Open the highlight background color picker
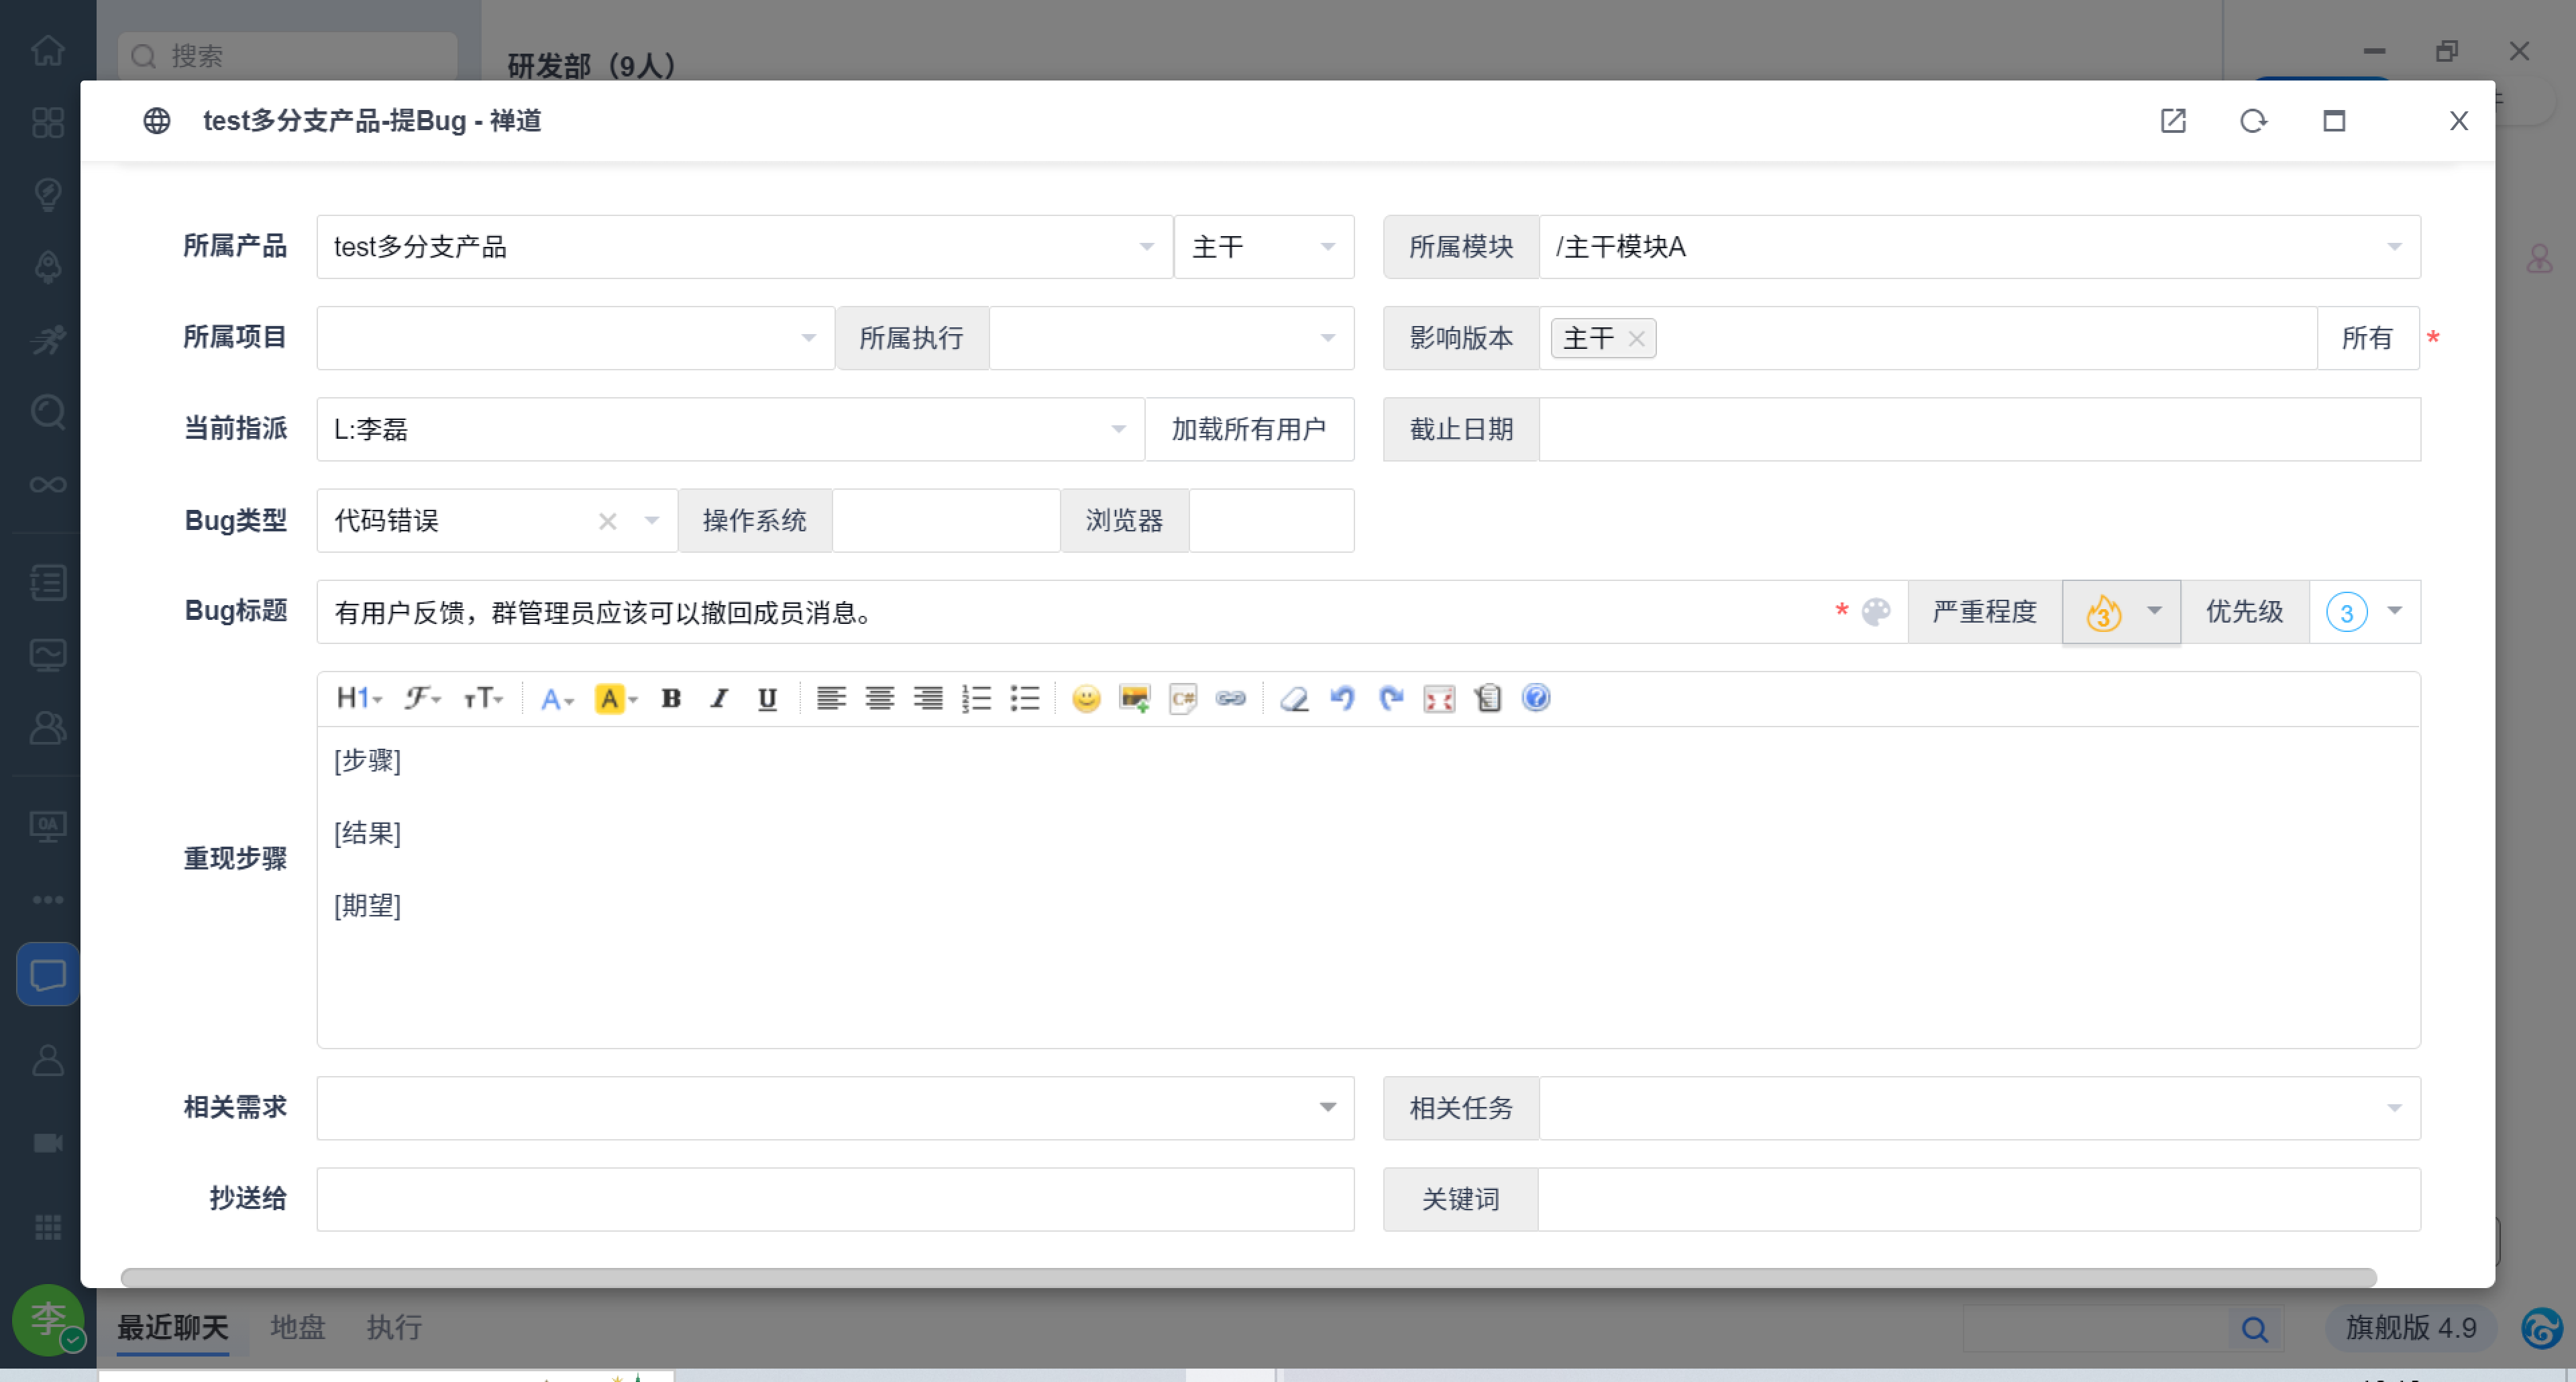Image resolution: width=2576 pixels, height=1382 pixels. tap(615, 698)
